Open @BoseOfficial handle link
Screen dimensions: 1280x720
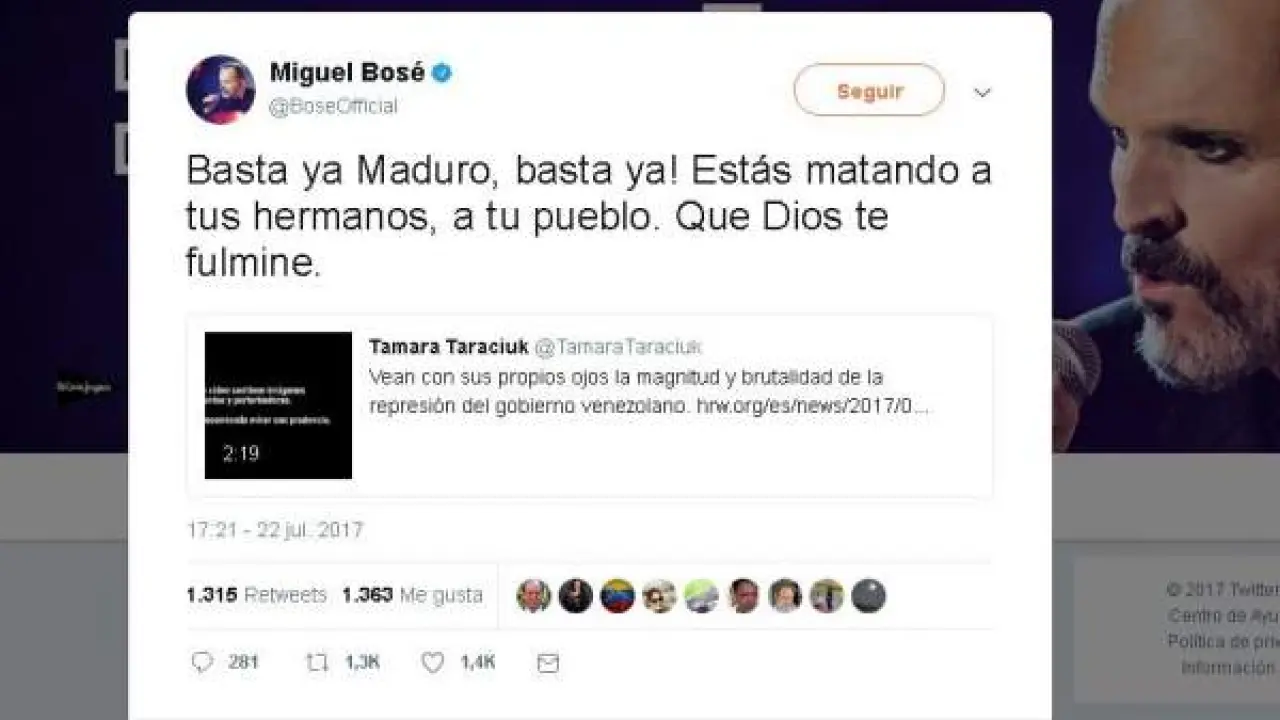tap(334, 106)
